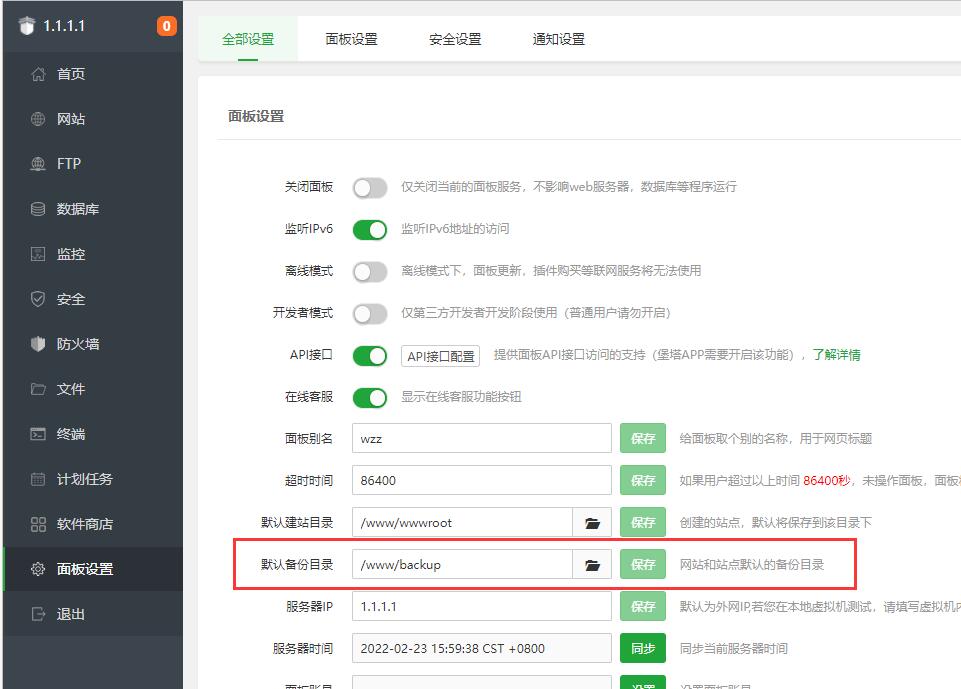Click the shield check icon beside 安全

(38, 299)
